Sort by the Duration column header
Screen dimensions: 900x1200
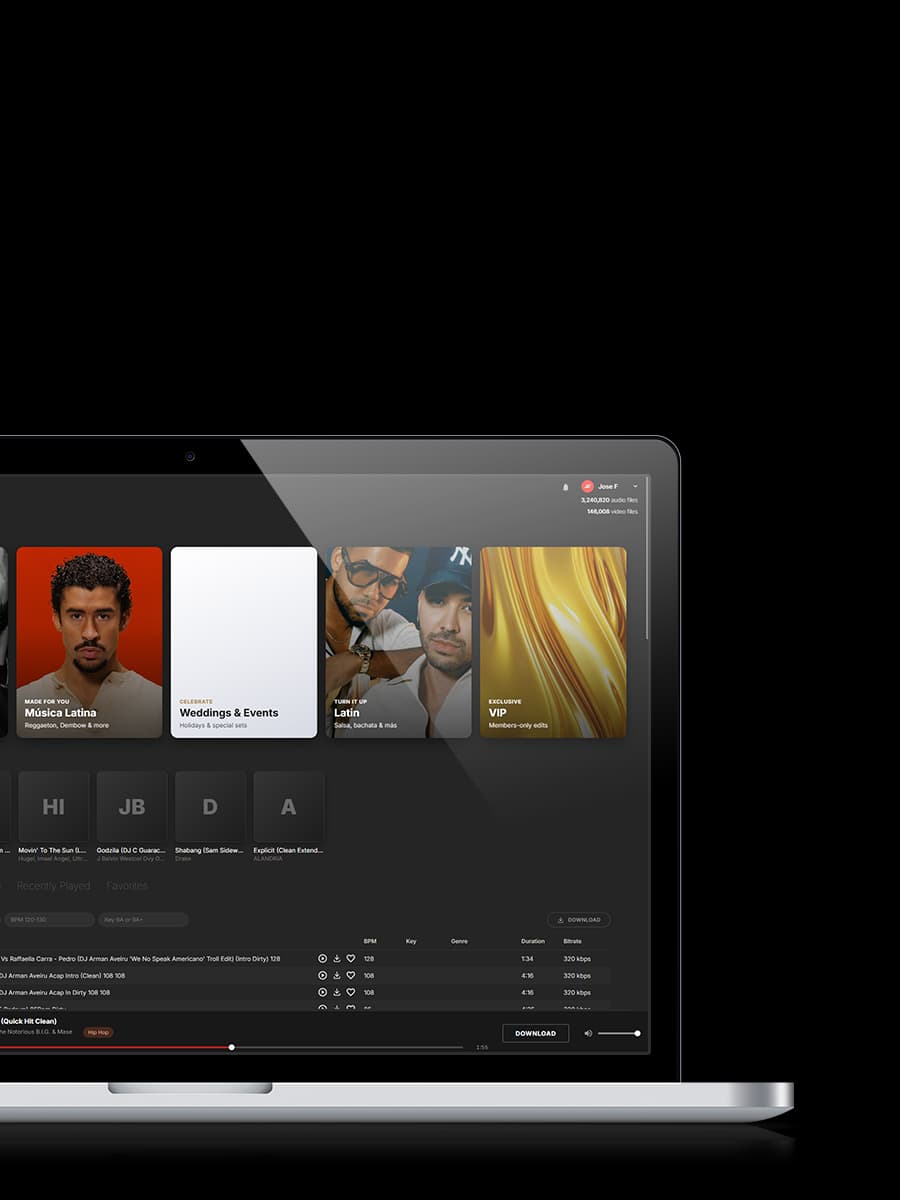533,941
